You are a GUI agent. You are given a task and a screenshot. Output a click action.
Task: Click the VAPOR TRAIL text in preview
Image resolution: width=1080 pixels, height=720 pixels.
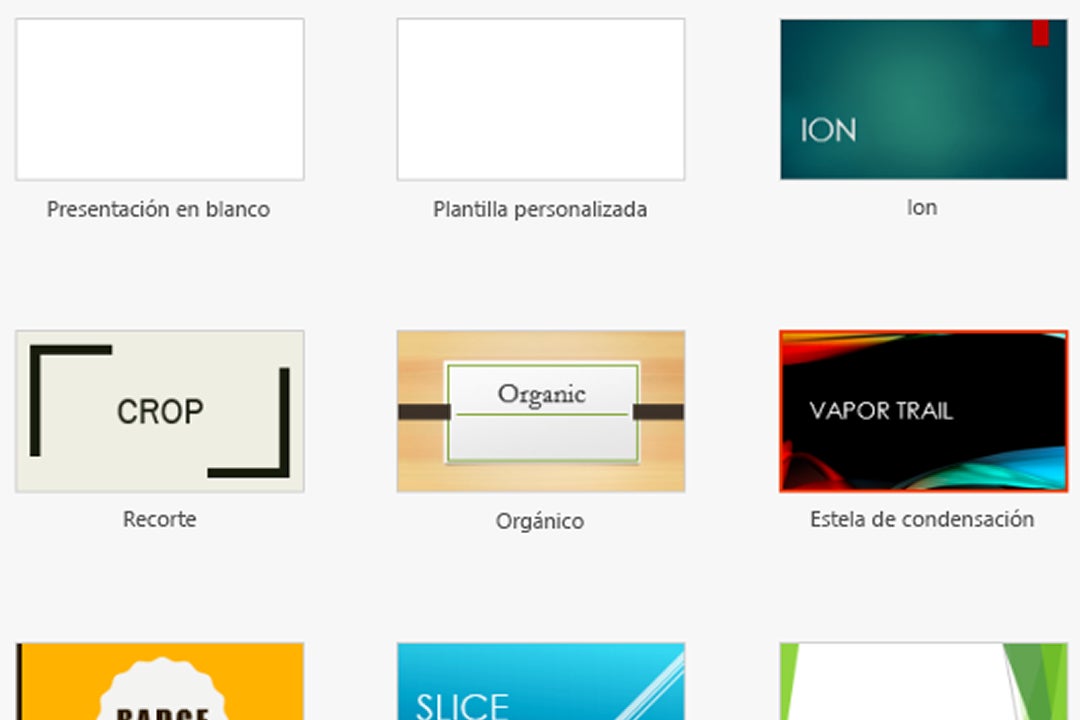pyautogui.click(x=881, y=411)
